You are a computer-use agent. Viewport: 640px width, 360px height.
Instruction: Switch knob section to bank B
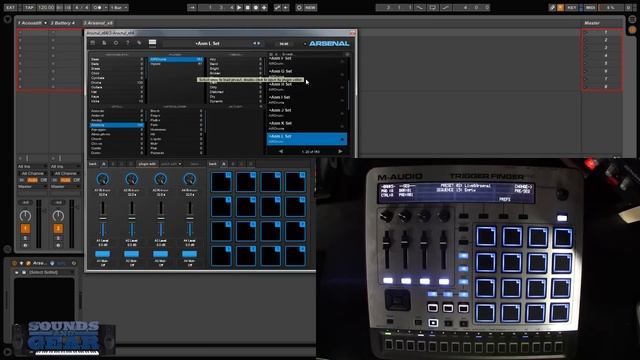point(113,164)
